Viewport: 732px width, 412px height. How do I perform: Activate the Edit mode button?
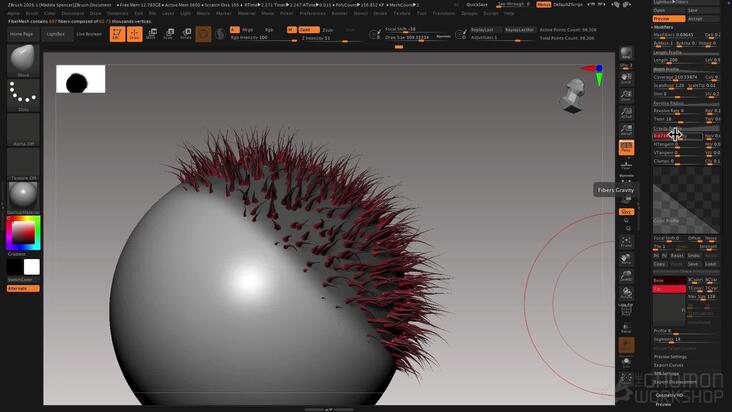click(x=117, y=34)
